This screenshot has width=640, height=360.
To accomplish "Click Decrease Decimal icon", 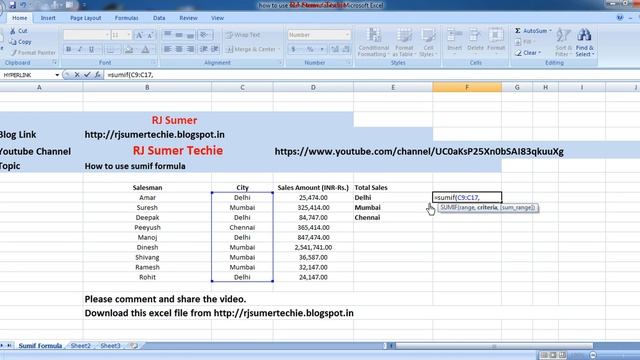I will point(346,49).
